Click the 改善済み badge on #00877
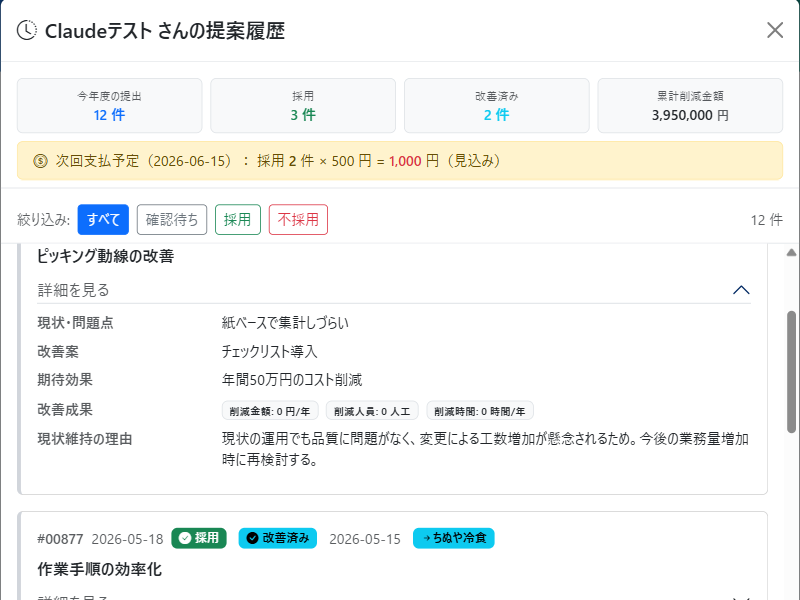This screenshot has height=600, width=800. click(278, 538)
